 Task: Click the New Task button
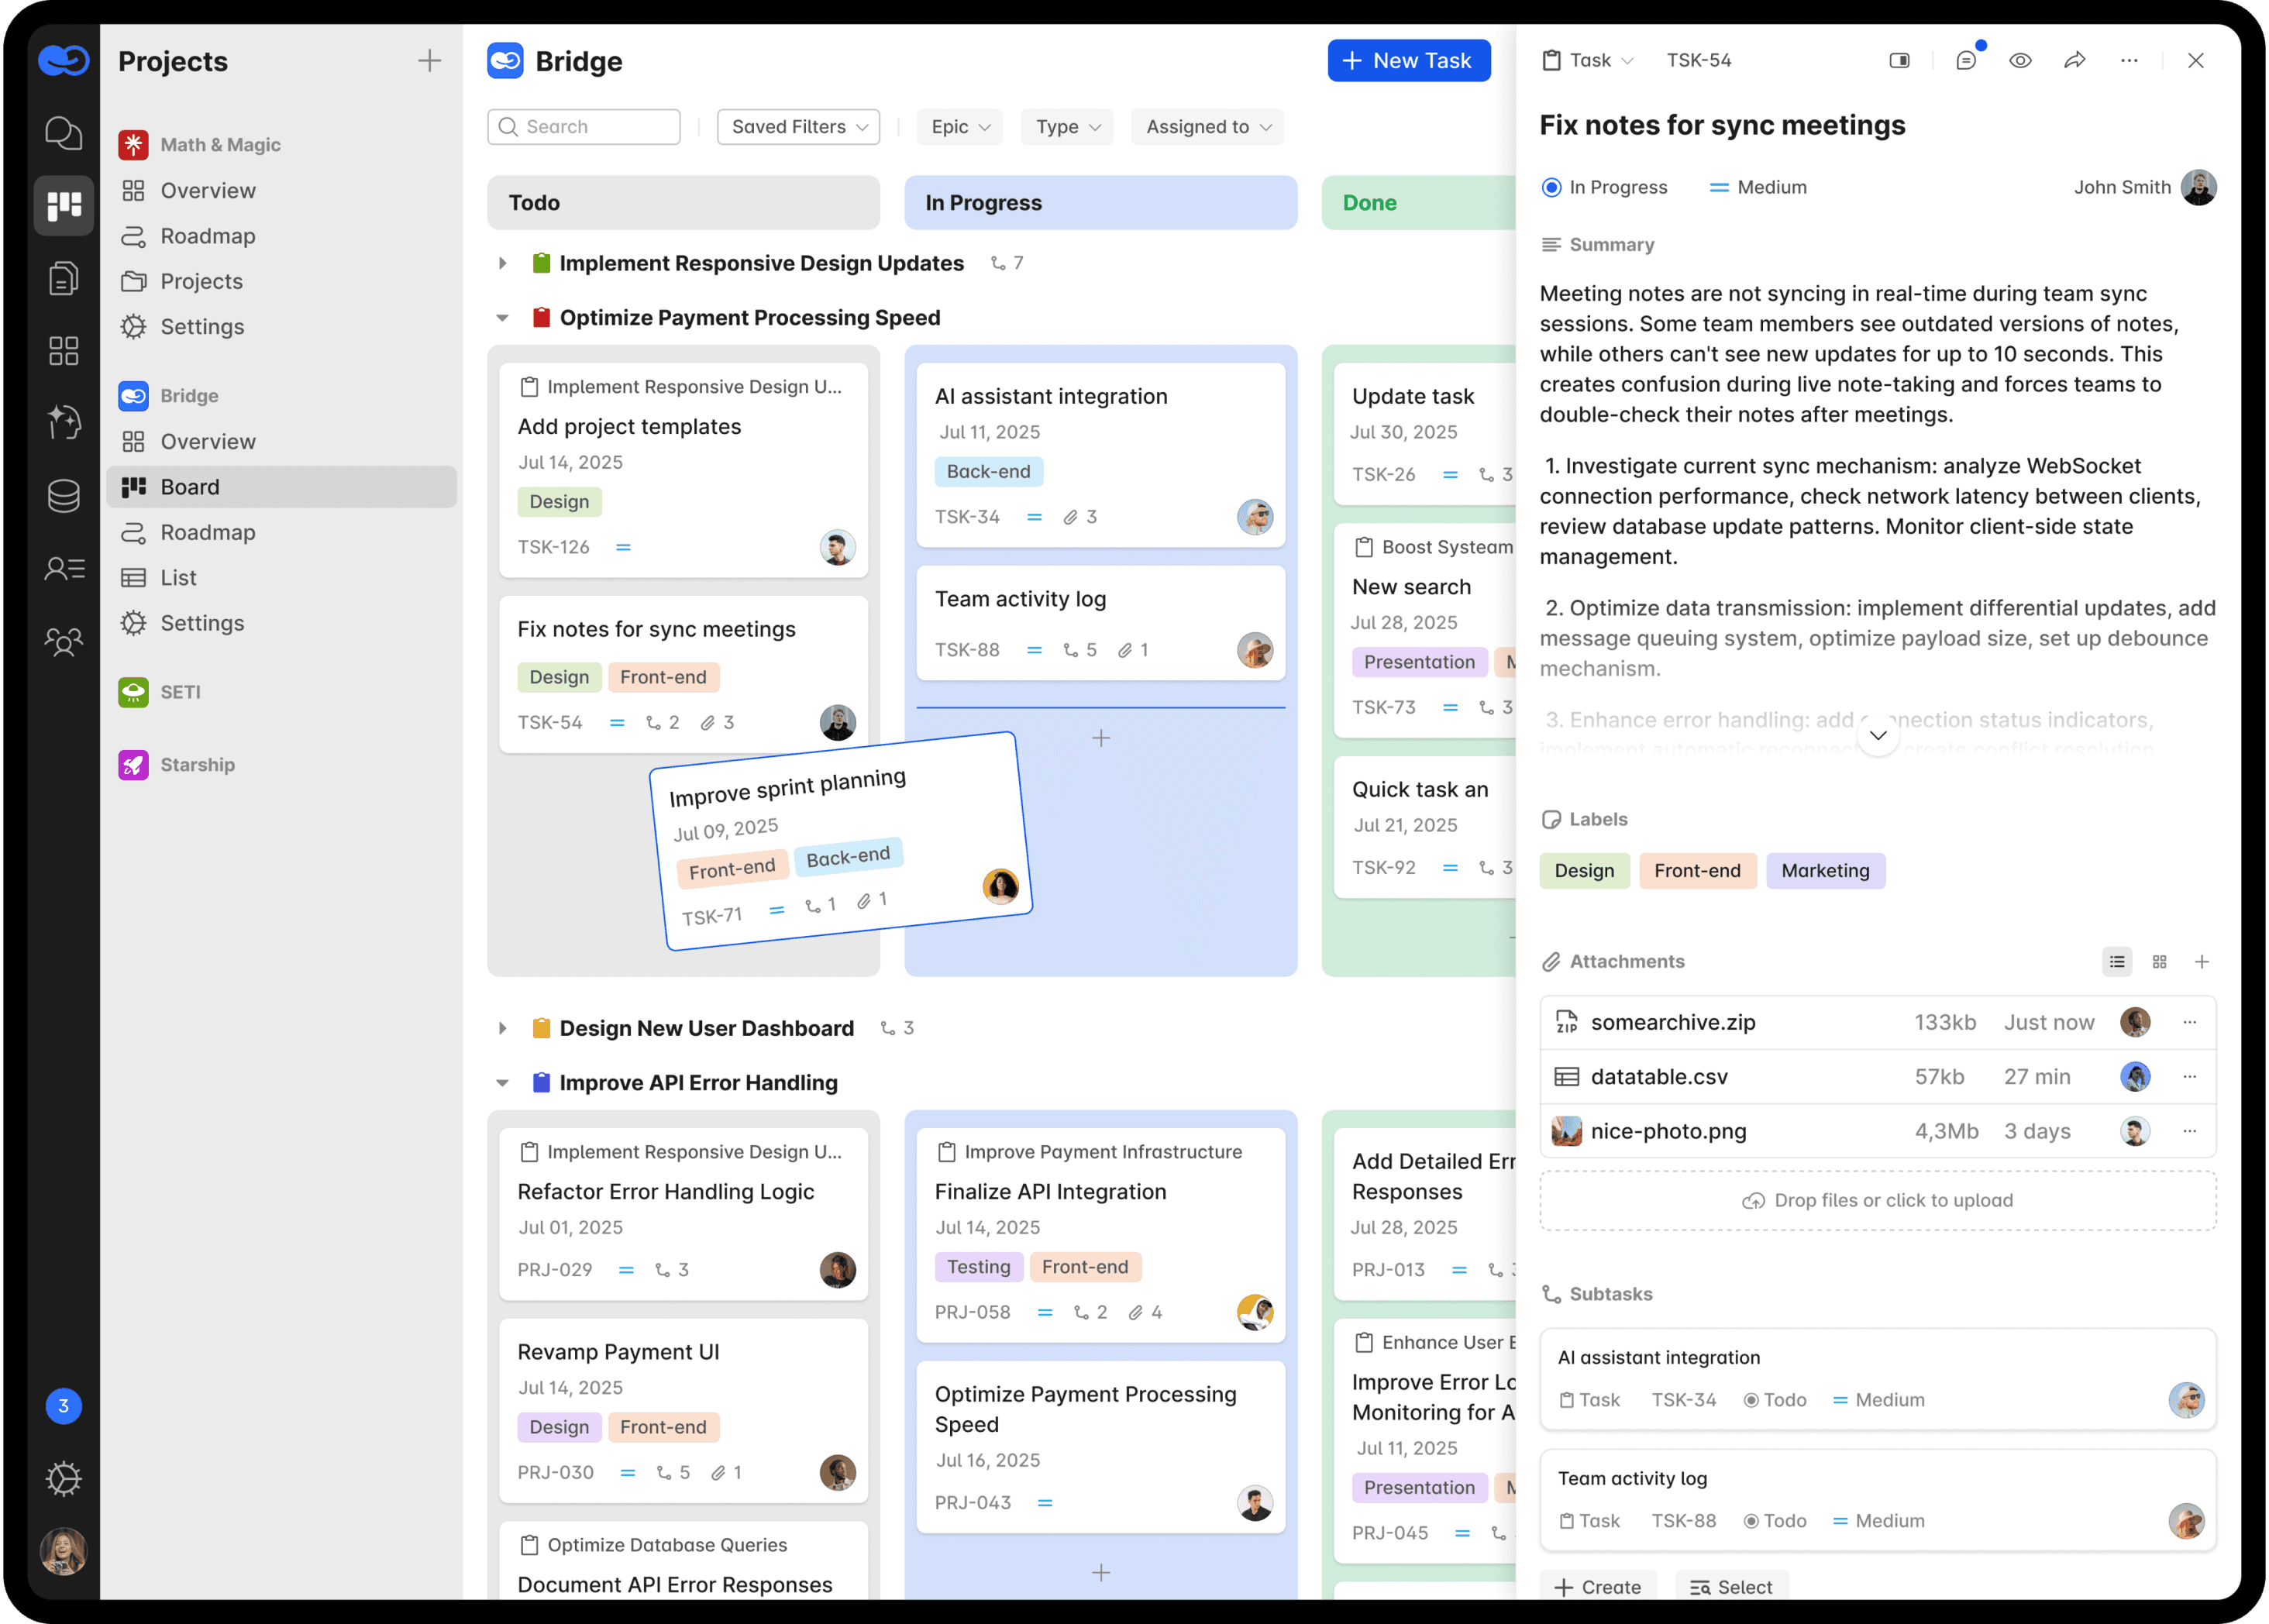pyautogui.click(x=1408, y=60)
